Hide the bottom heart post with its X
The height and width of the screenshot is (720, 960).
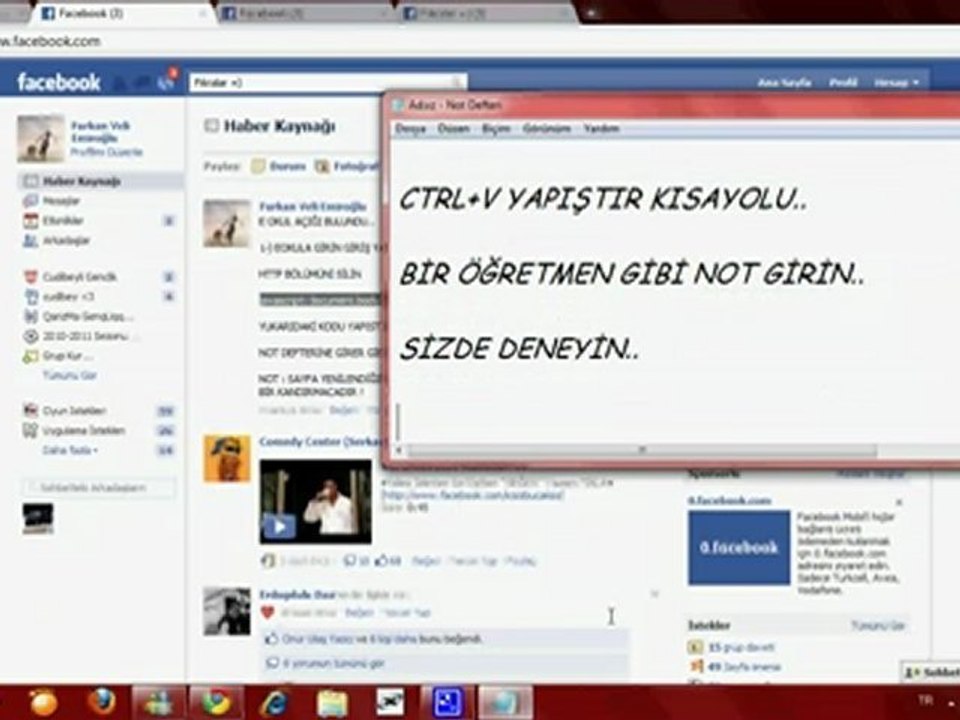[654, 593]
